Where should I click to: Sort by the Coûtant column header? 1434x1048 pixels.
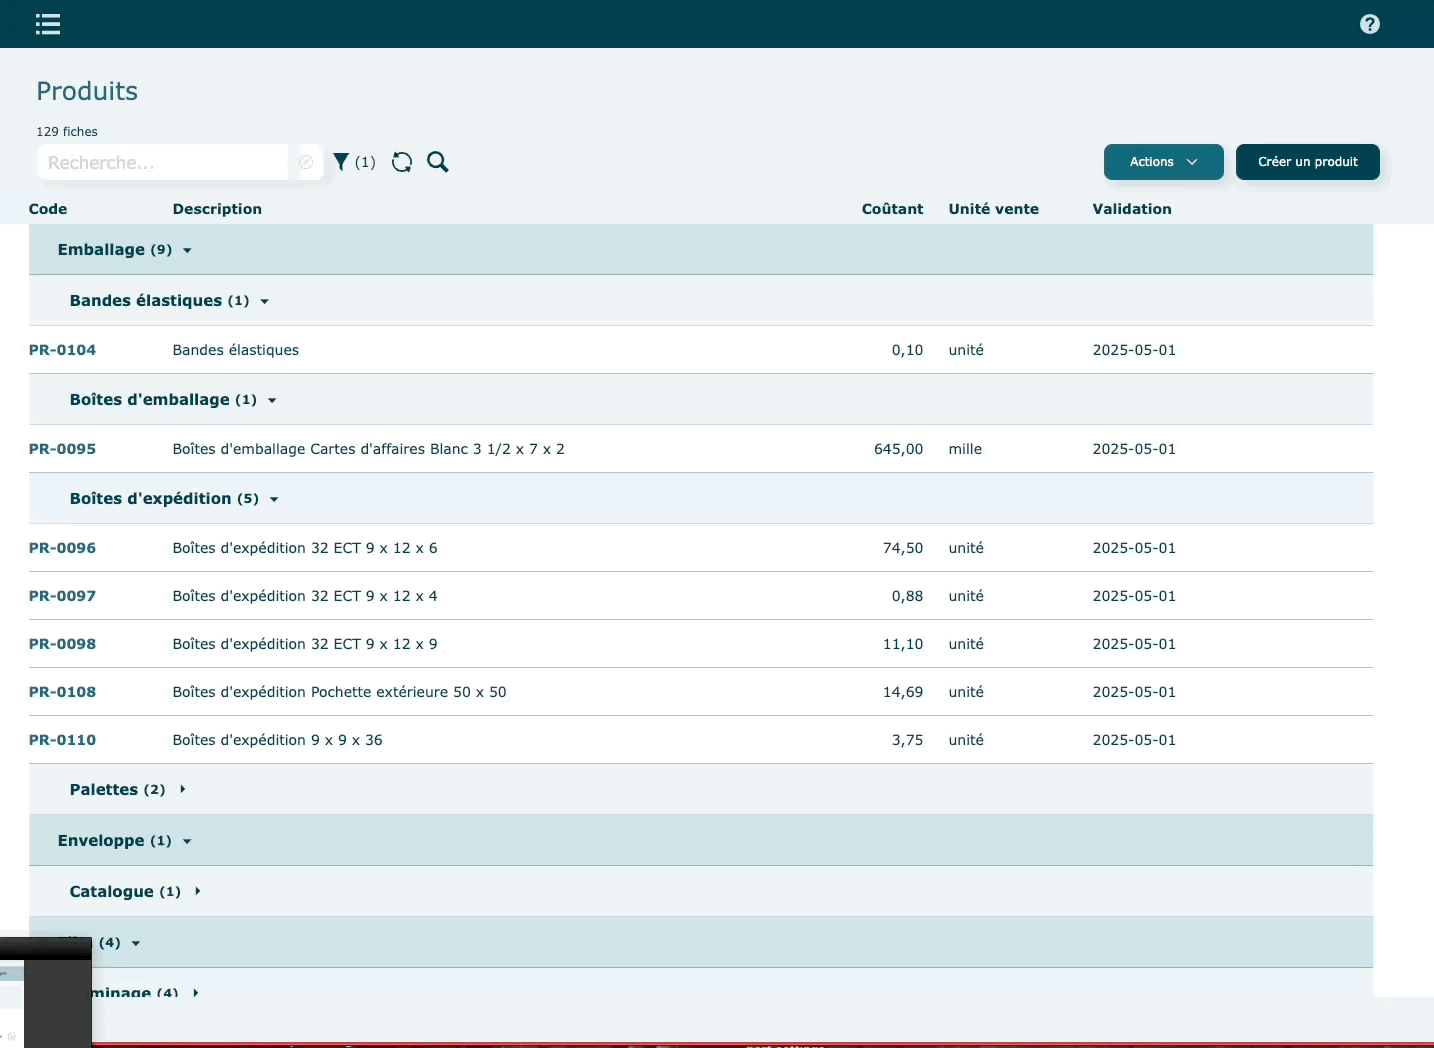point(892,209)
